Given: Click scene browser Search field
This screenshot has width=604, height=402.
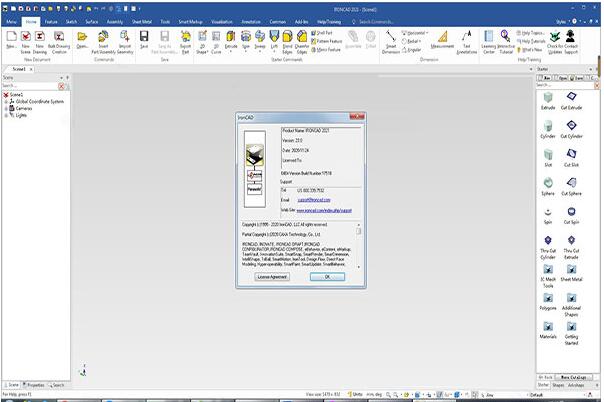Looking at the screenshot, I should pyautogui.click(x=30, y=86).
